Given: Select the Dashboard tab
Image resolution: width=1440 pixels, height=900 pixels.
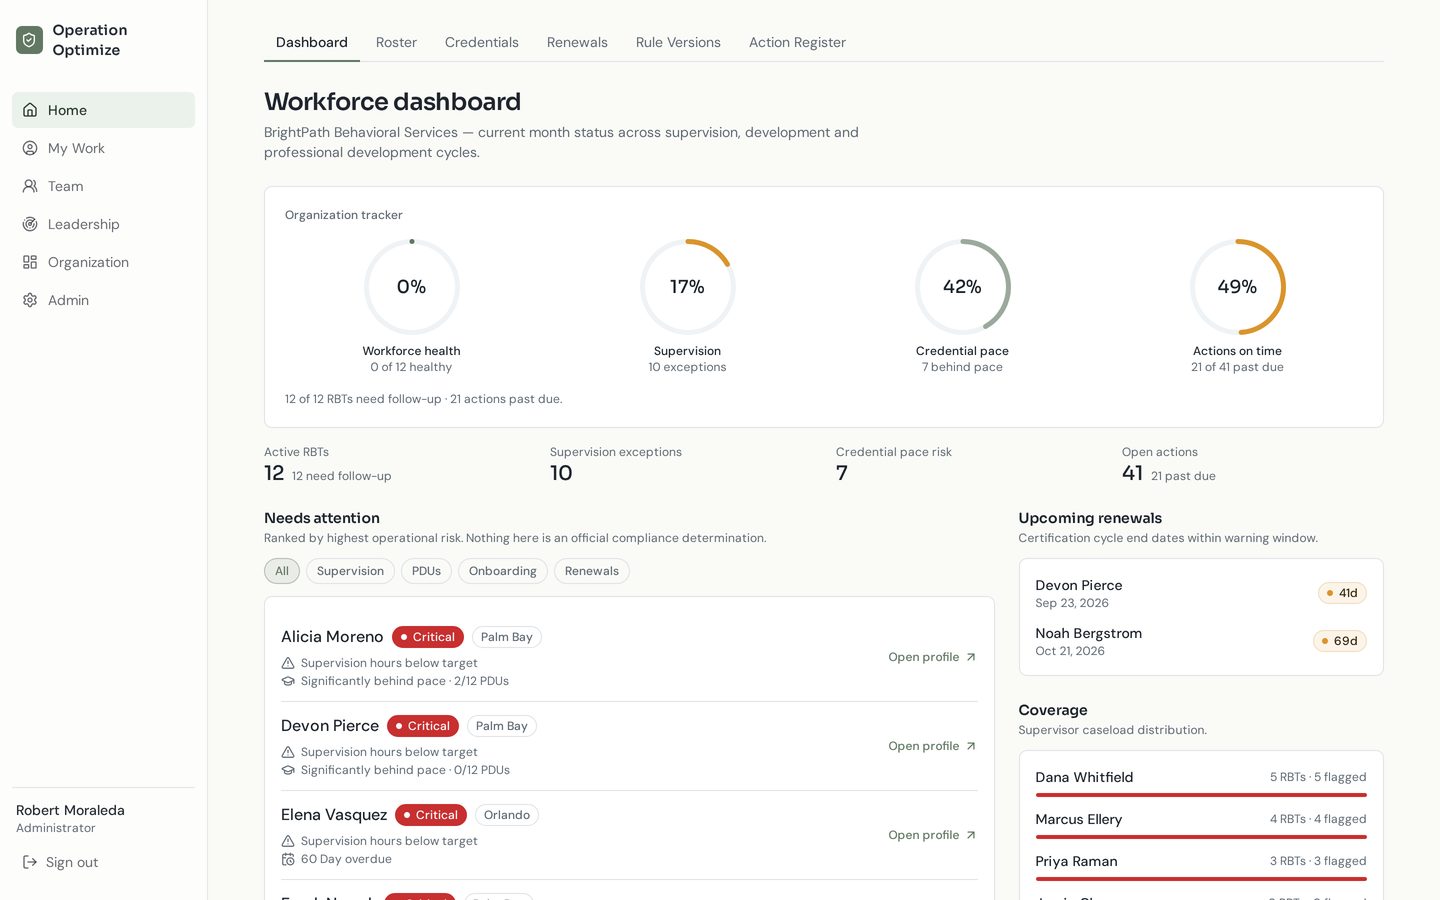Looking at the screenshot, I should (x=312, y=42).
